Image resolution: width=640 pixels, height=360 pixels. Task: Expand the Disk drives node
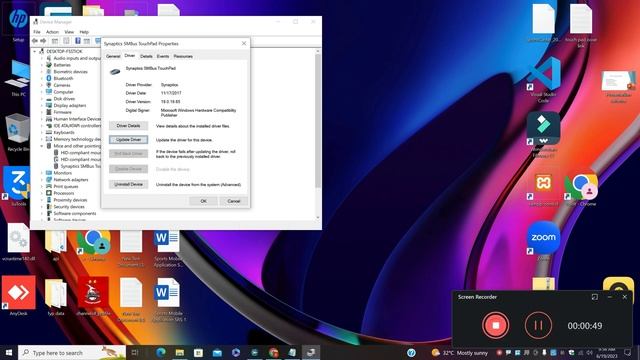[x=42, y=99]
